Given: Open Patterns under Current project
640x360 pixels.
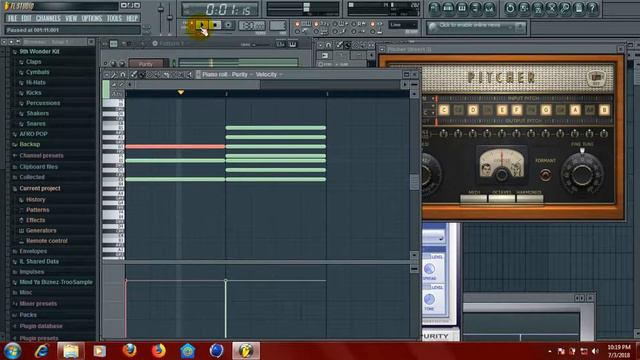Looking at the screenshot, I should 38,210.
